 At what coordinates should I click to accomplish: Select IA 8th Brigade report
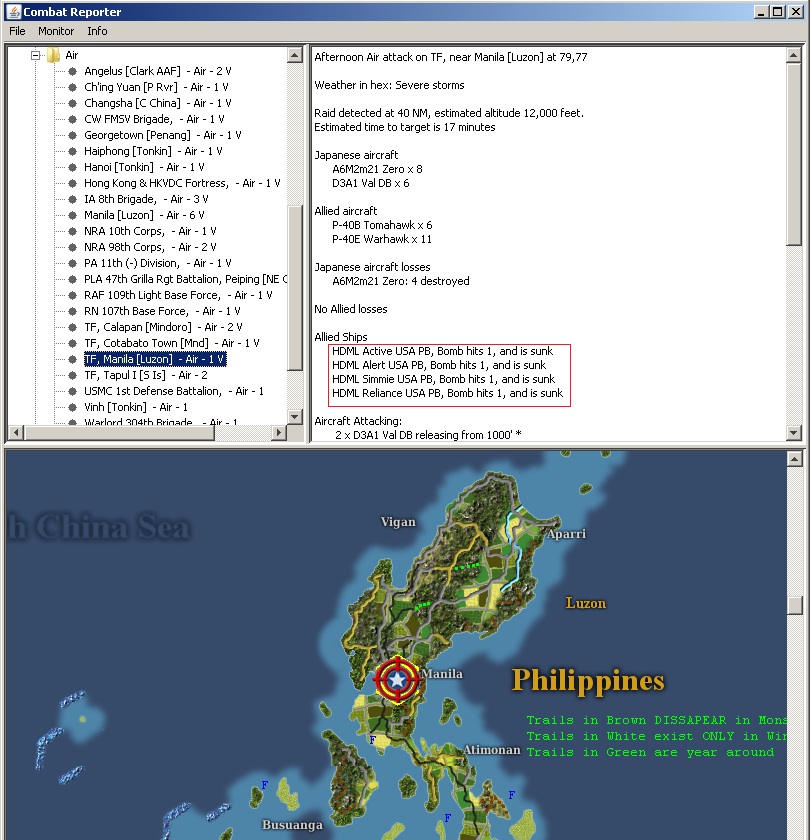point(146,200)
